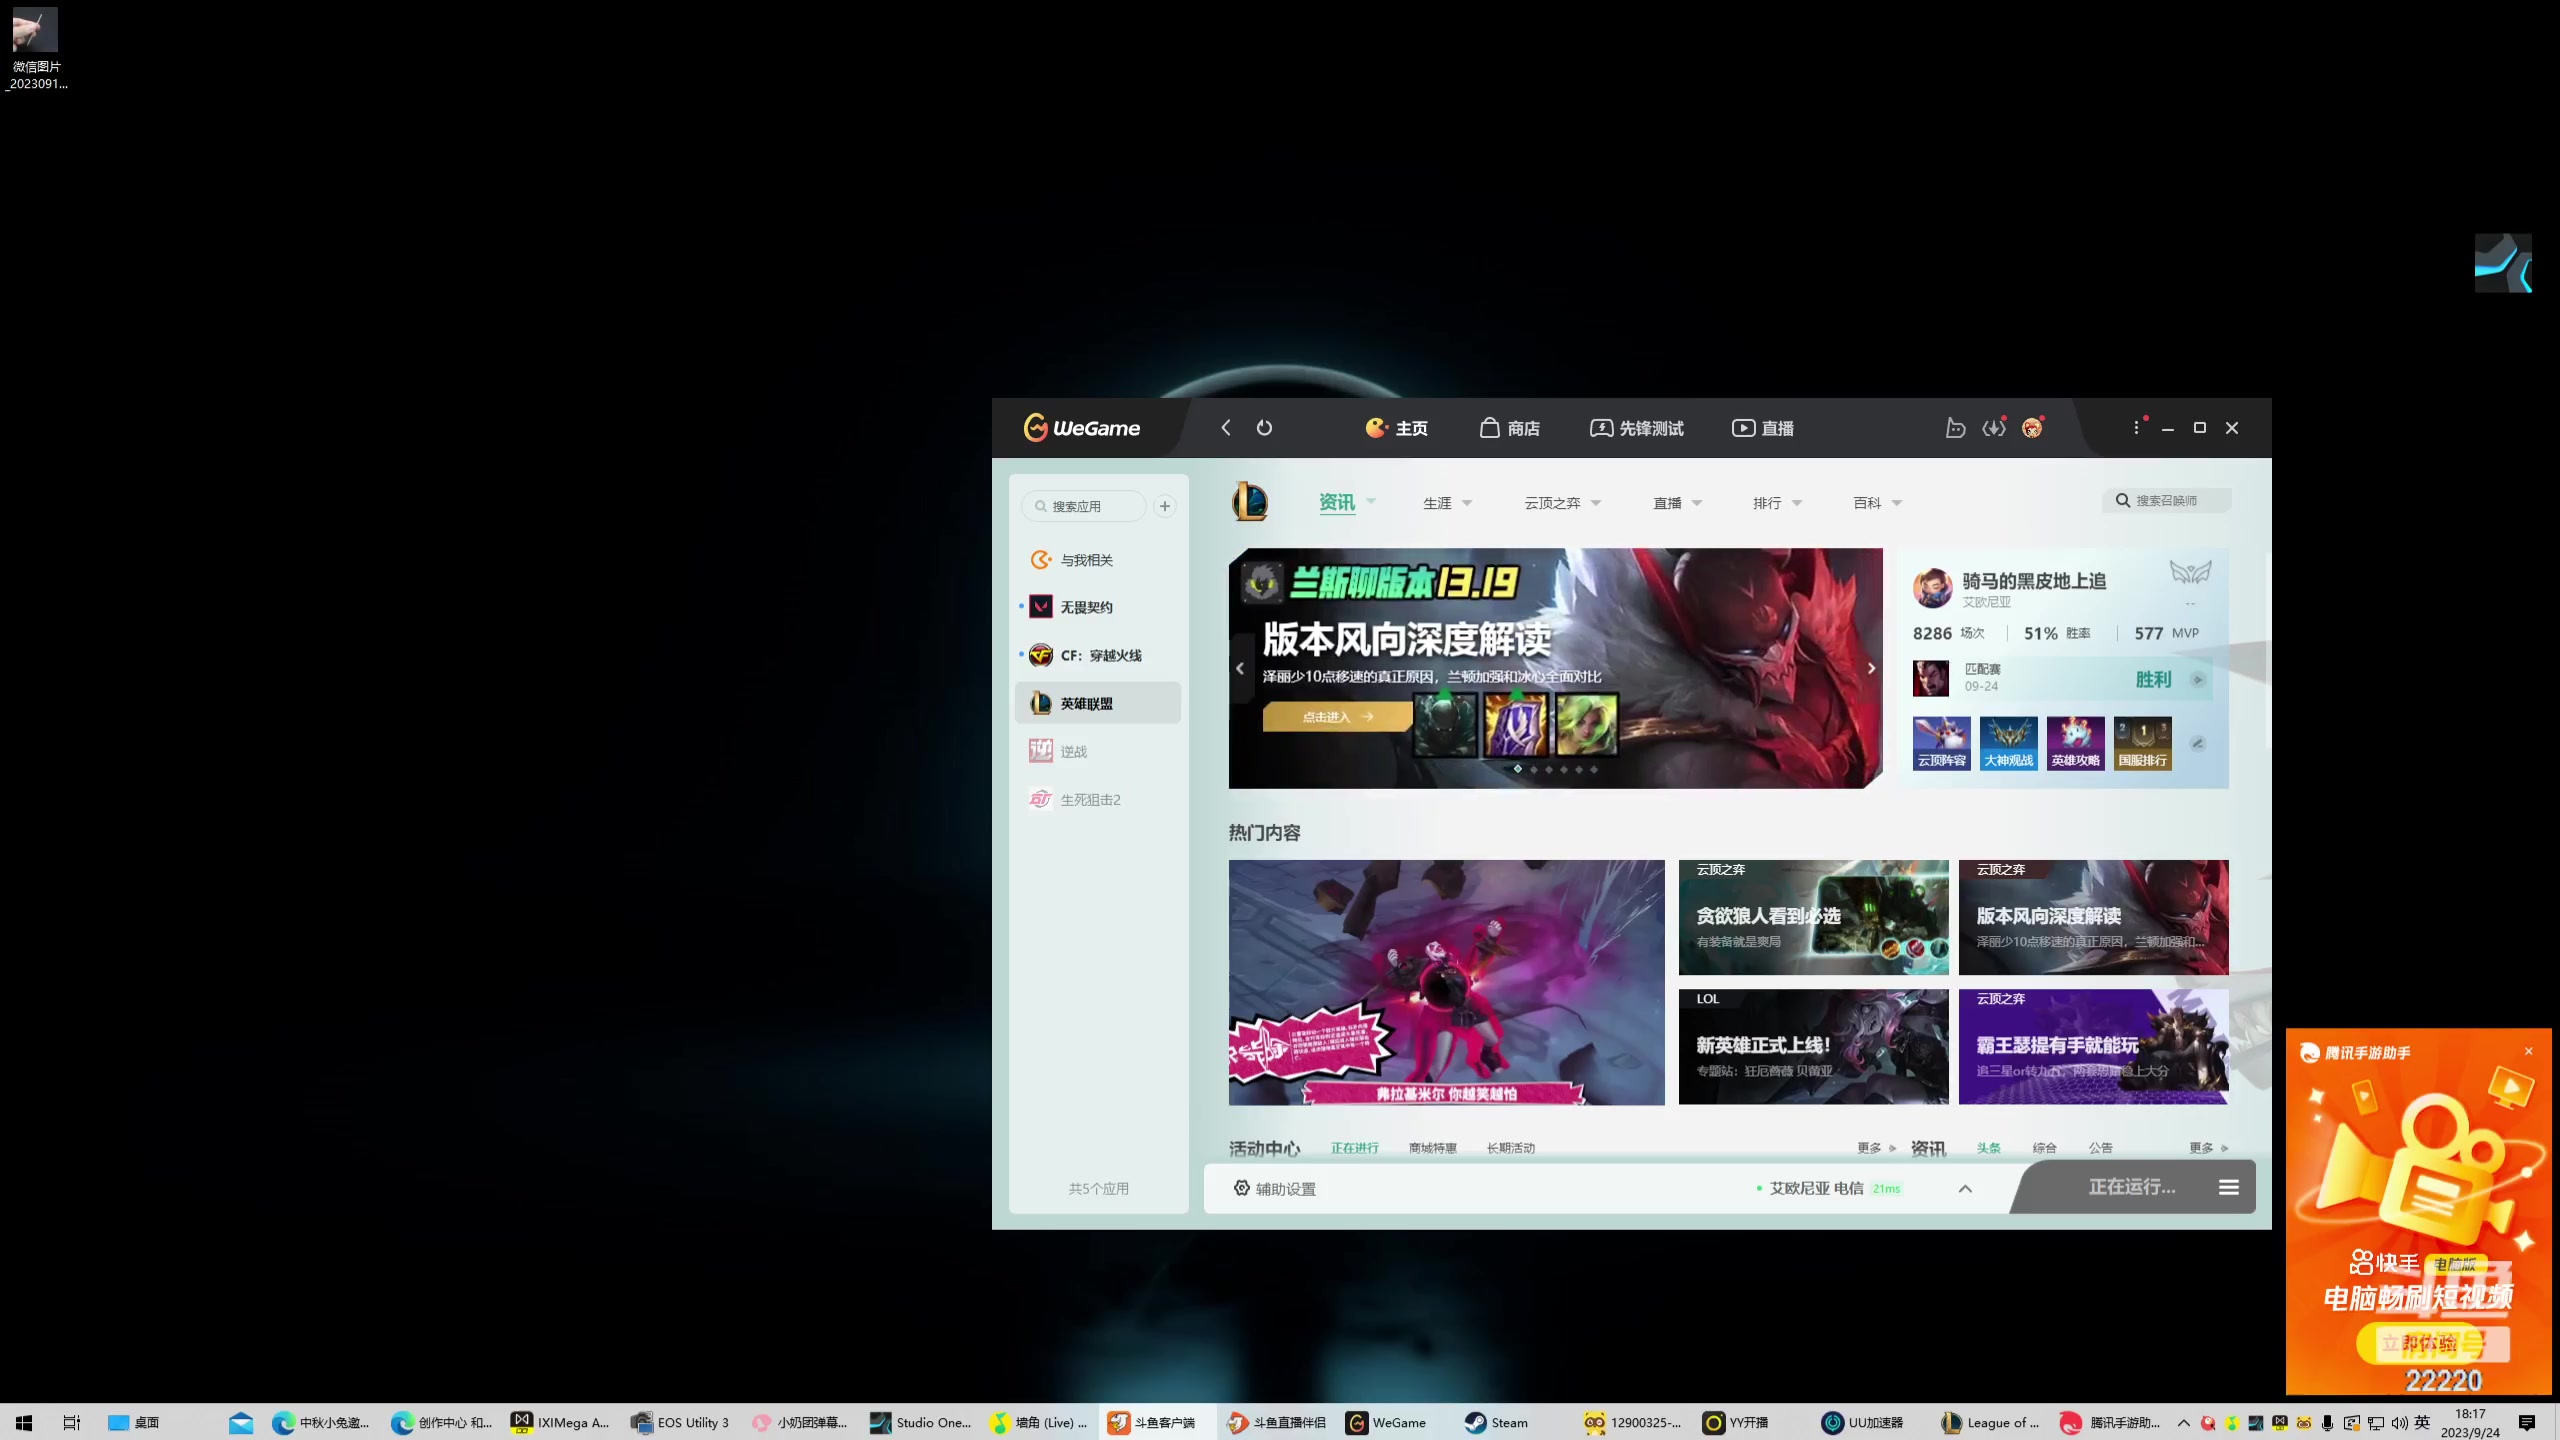Click the volume icon in system tray
This screenshot has width=2560, height=1440.
[x=2399, y=1422]
